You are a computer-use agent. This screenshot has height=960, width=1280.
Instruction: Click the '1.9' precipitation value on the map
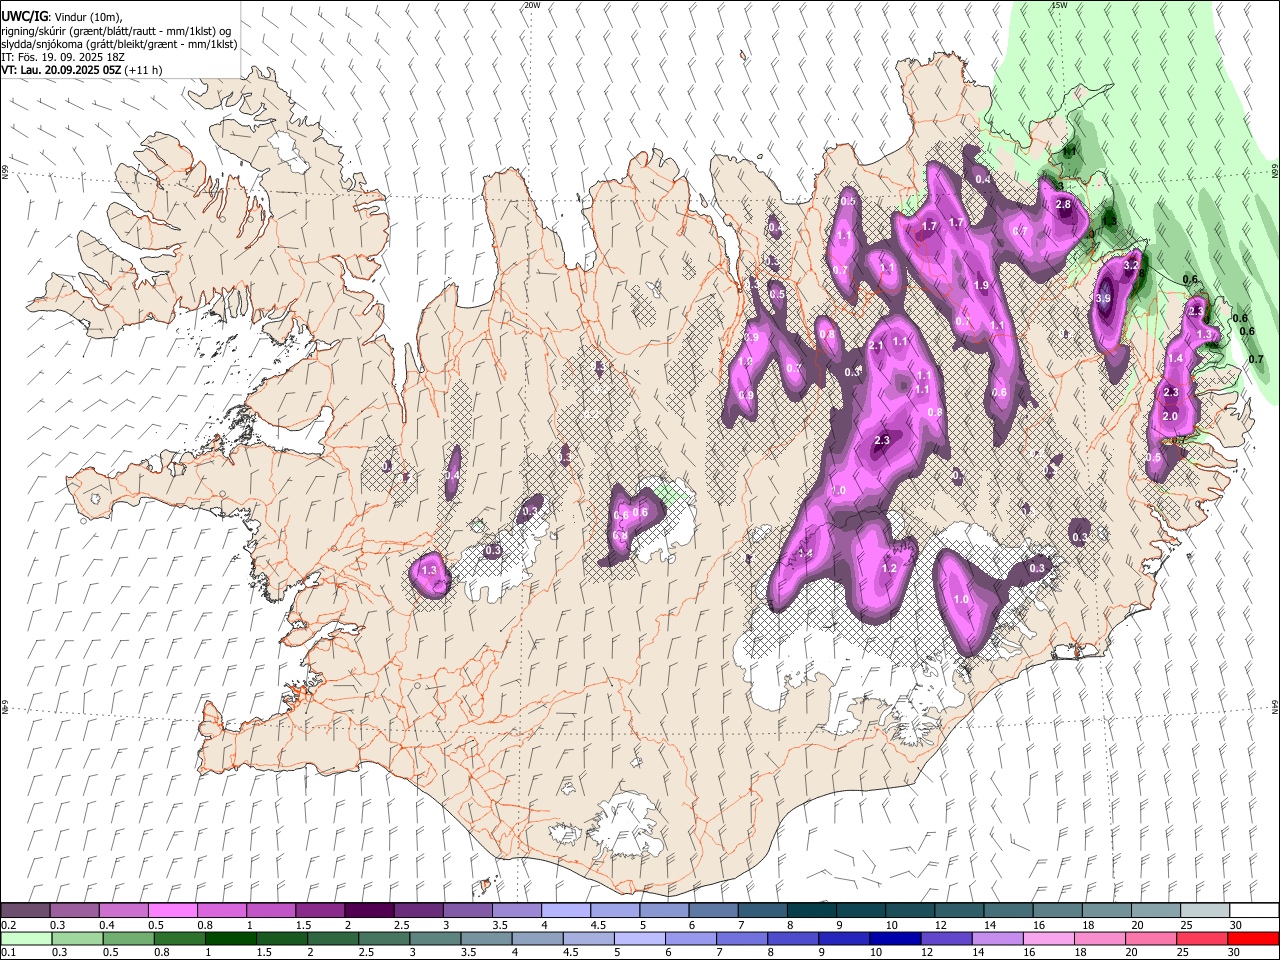click(981, 285)
